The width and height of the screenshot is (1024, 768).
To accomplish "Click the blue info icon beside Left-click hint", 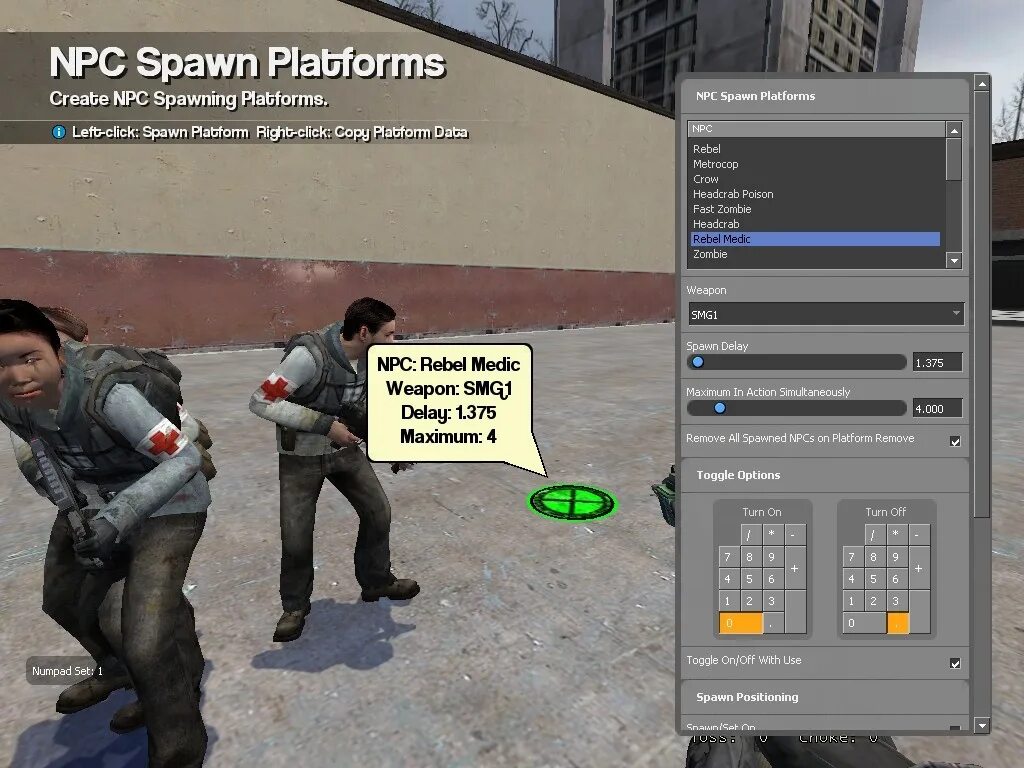I will coord(58,132).
